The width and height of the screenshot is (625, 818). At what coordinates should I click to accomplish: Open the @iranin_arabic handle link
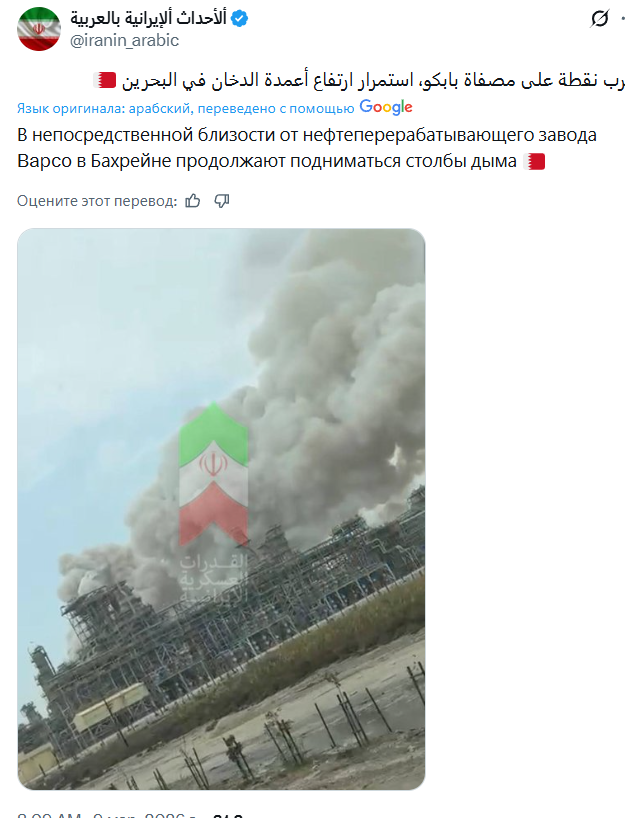click(124, 41)
